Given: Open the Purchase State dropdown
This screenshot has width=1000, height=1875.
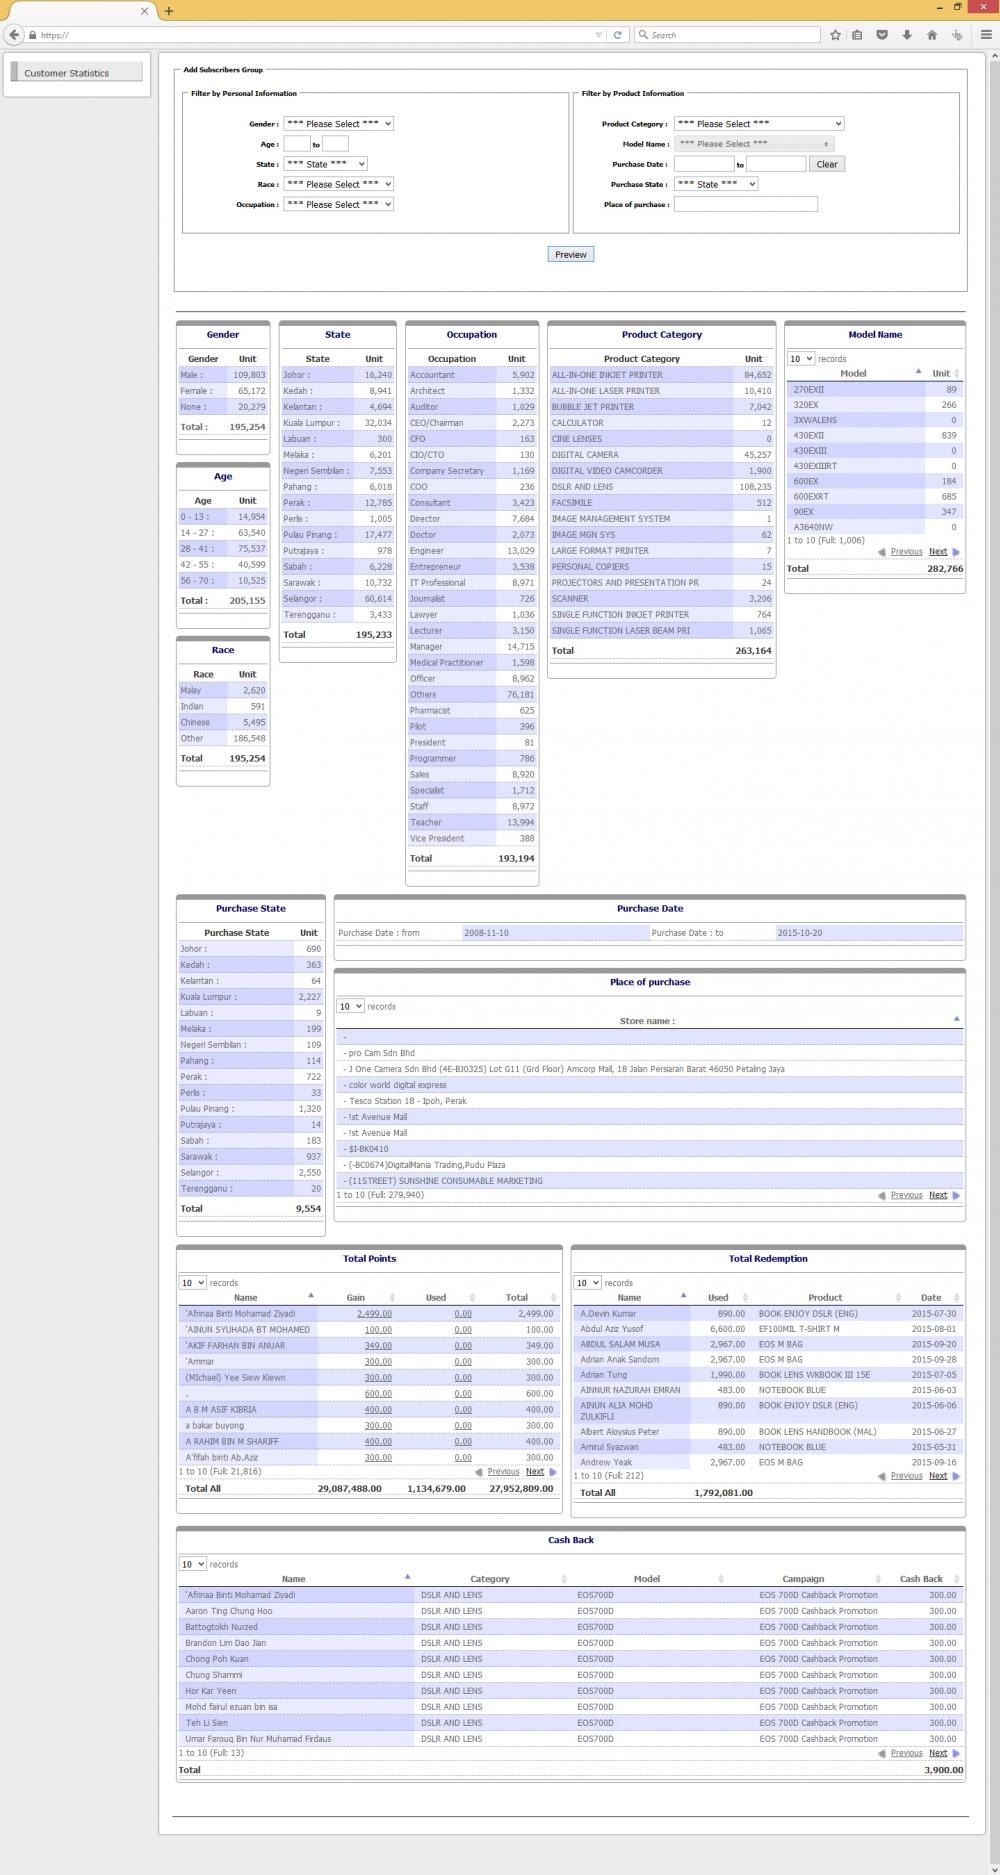Looking at the screenshot, I should 716,184.
